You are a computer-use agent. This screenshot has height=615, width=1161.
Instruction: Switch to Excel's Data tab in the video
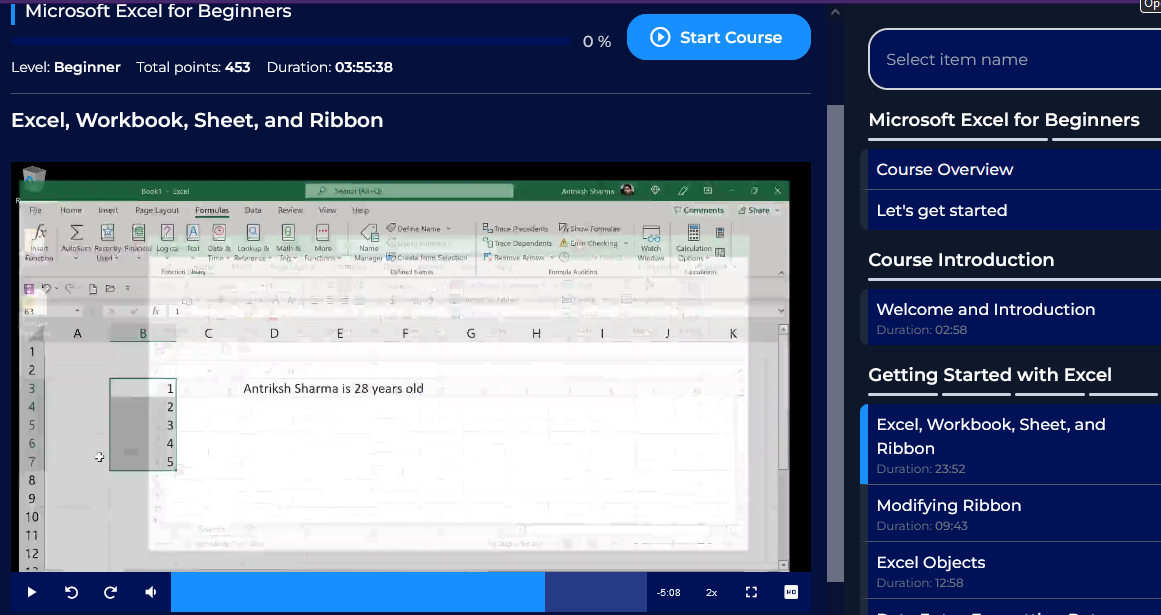pyautogui.click(x=253, y=210)
